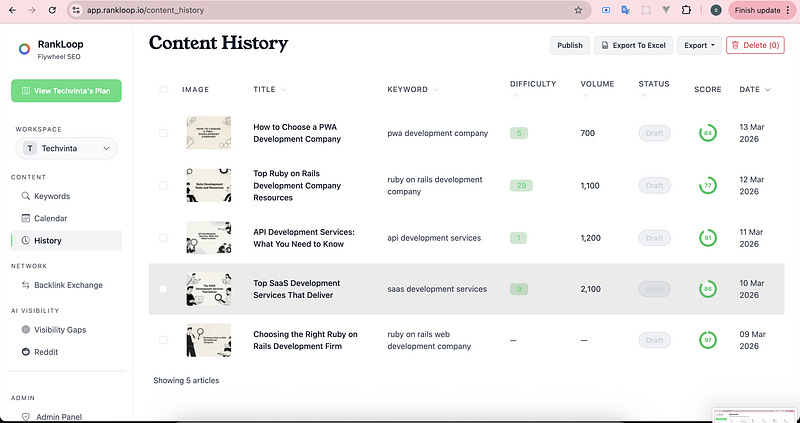This screenshot has height=423, width=800.
Task: Open the Export dropdown menu
Action: pos(698,45)
